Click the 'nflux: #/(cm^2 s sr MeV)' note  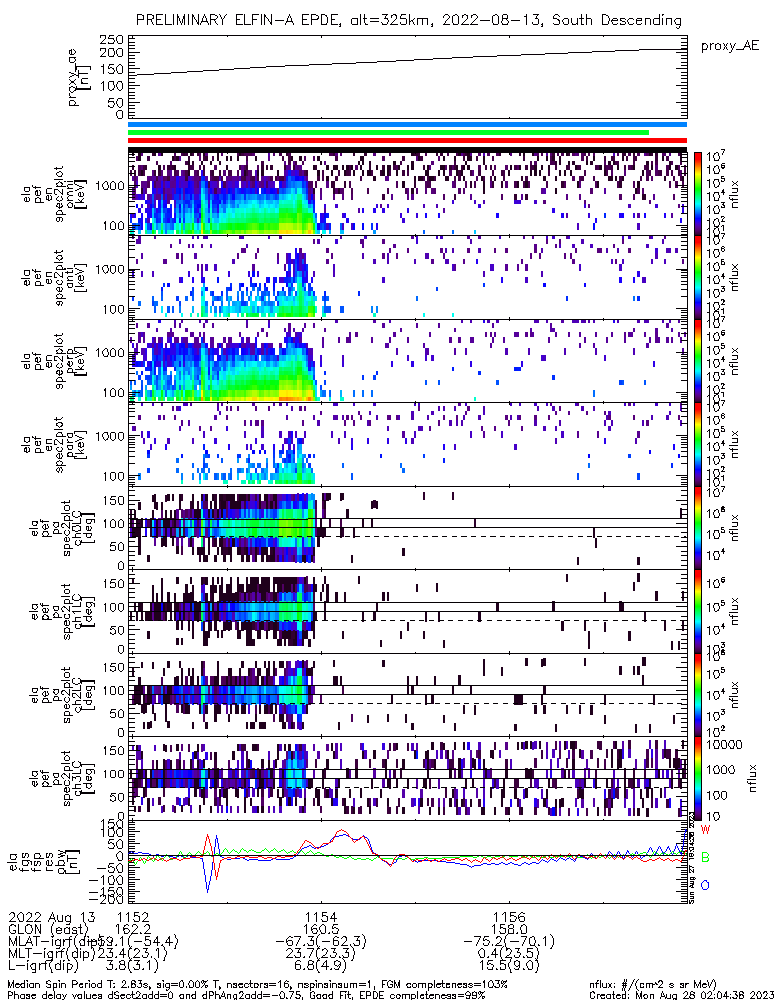click(x=653, y=985)
